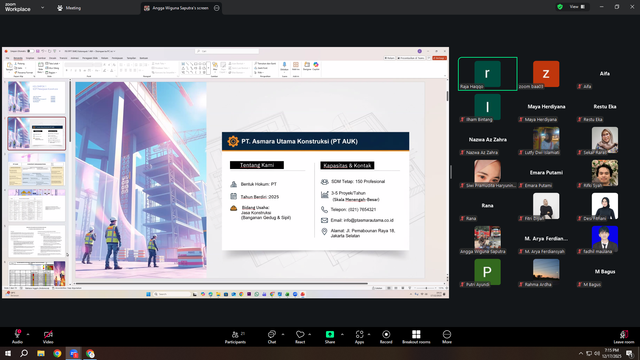Open the audio settings caret beside Audio
The width and height of the screenshot is (640, 360).
(x=28, y=334)
